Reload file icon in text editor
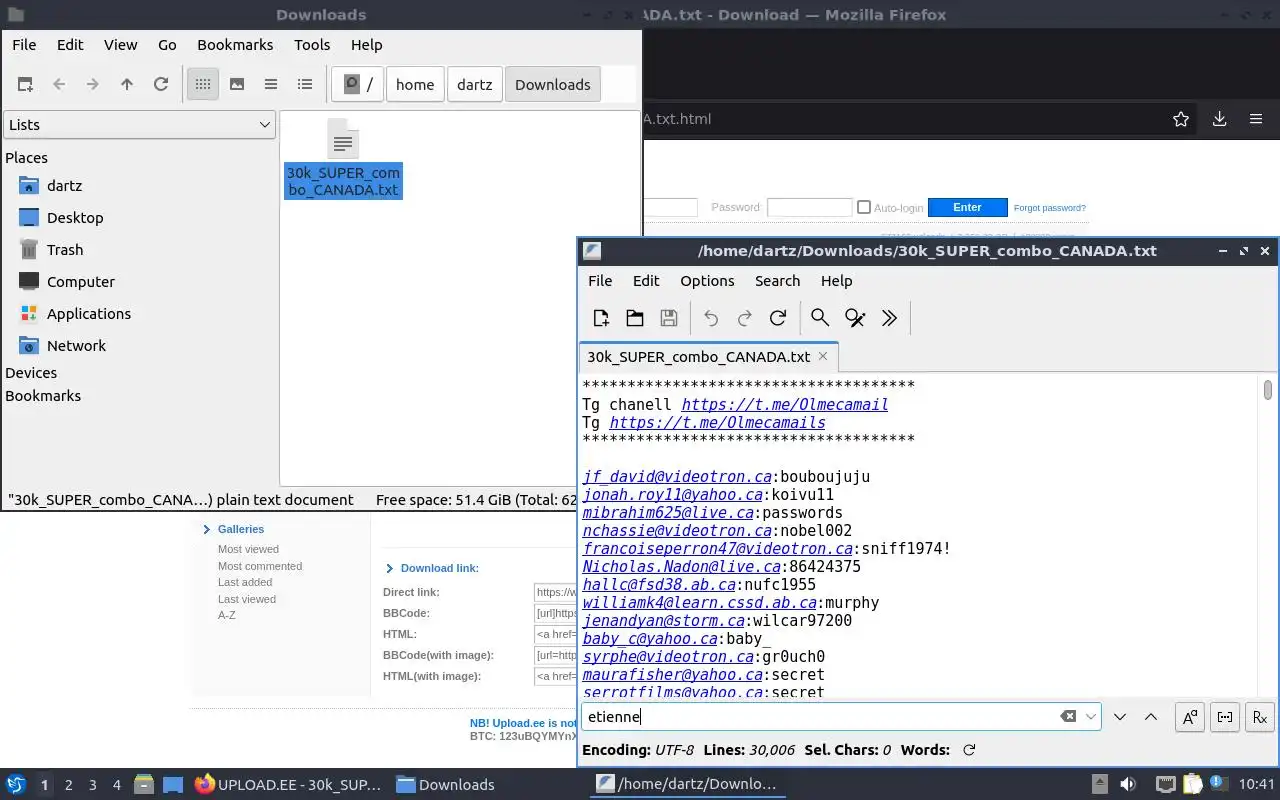 click(778, 318)
